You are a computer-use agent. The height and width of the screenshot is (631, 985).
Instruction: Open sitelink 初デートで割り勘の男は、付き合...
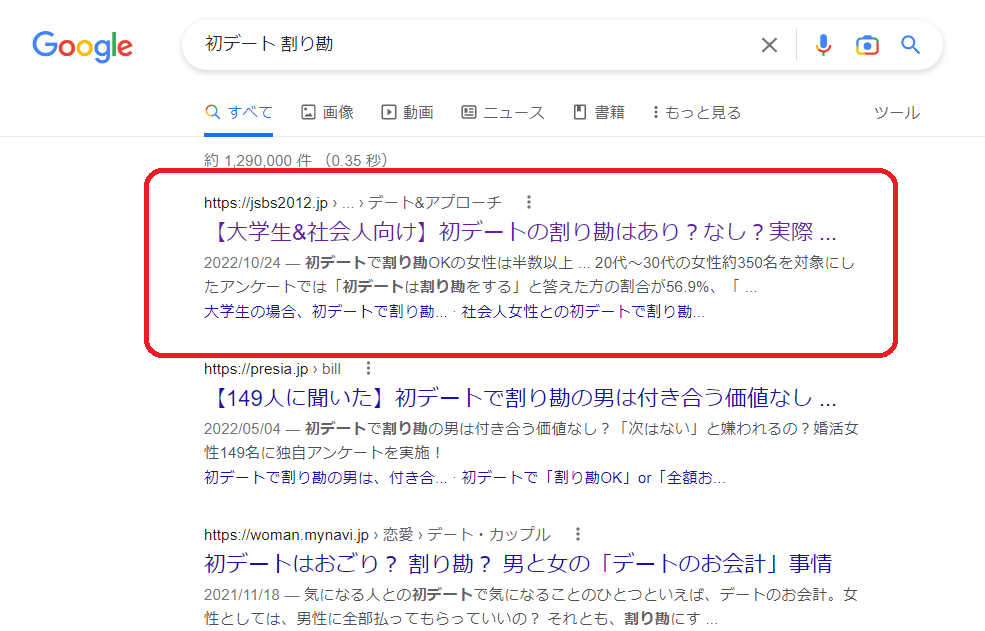coord(325,478)
